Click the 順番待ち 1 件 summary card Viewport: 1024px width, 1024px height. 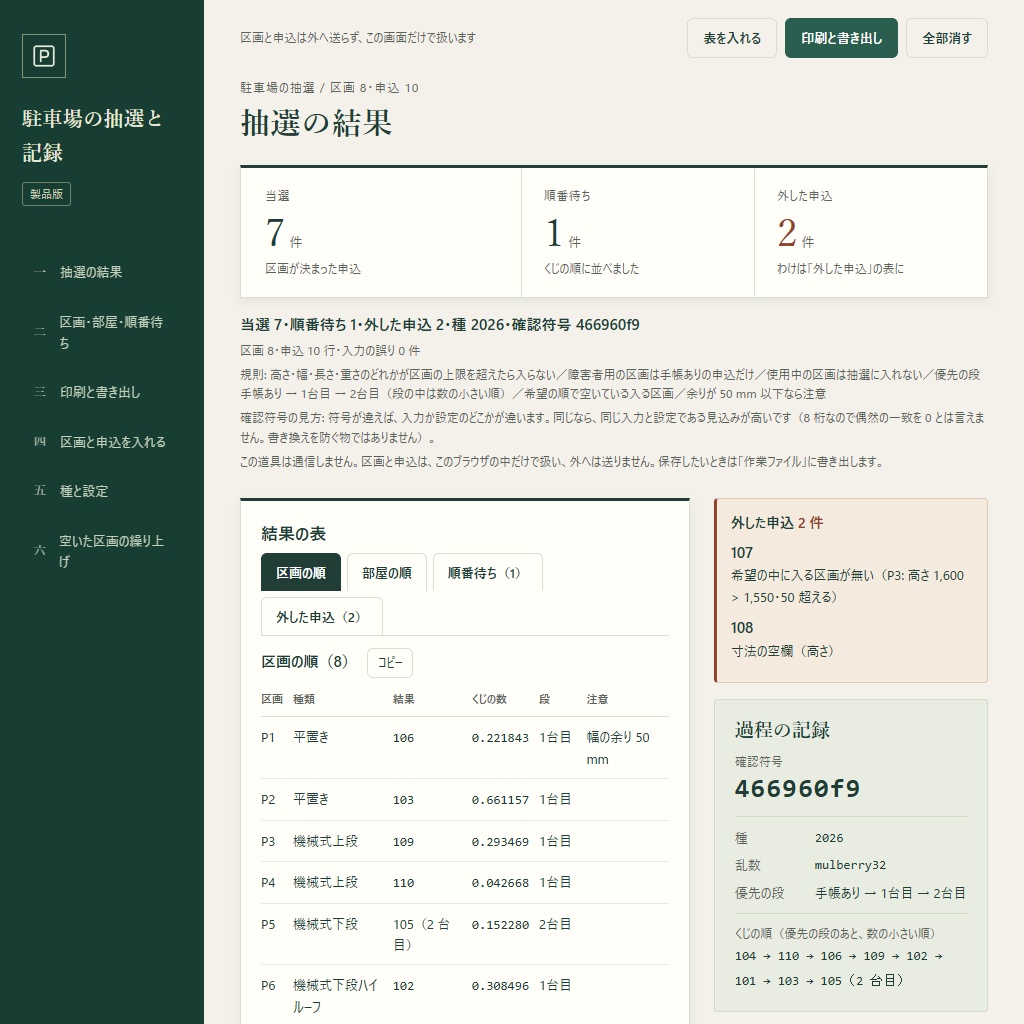[637, 232]
